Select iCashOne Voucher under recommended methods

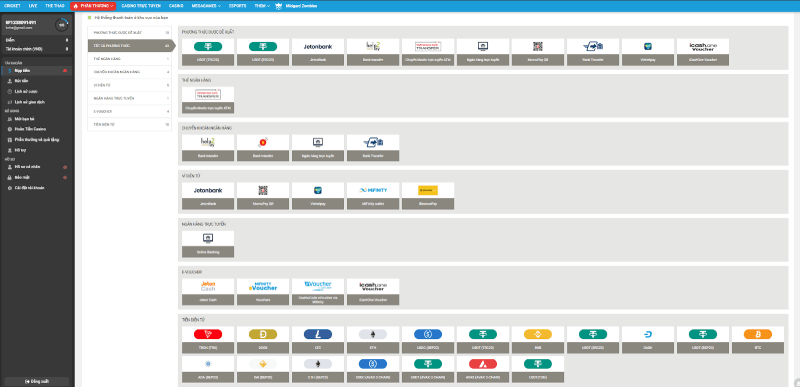click(x=703, y=52)
